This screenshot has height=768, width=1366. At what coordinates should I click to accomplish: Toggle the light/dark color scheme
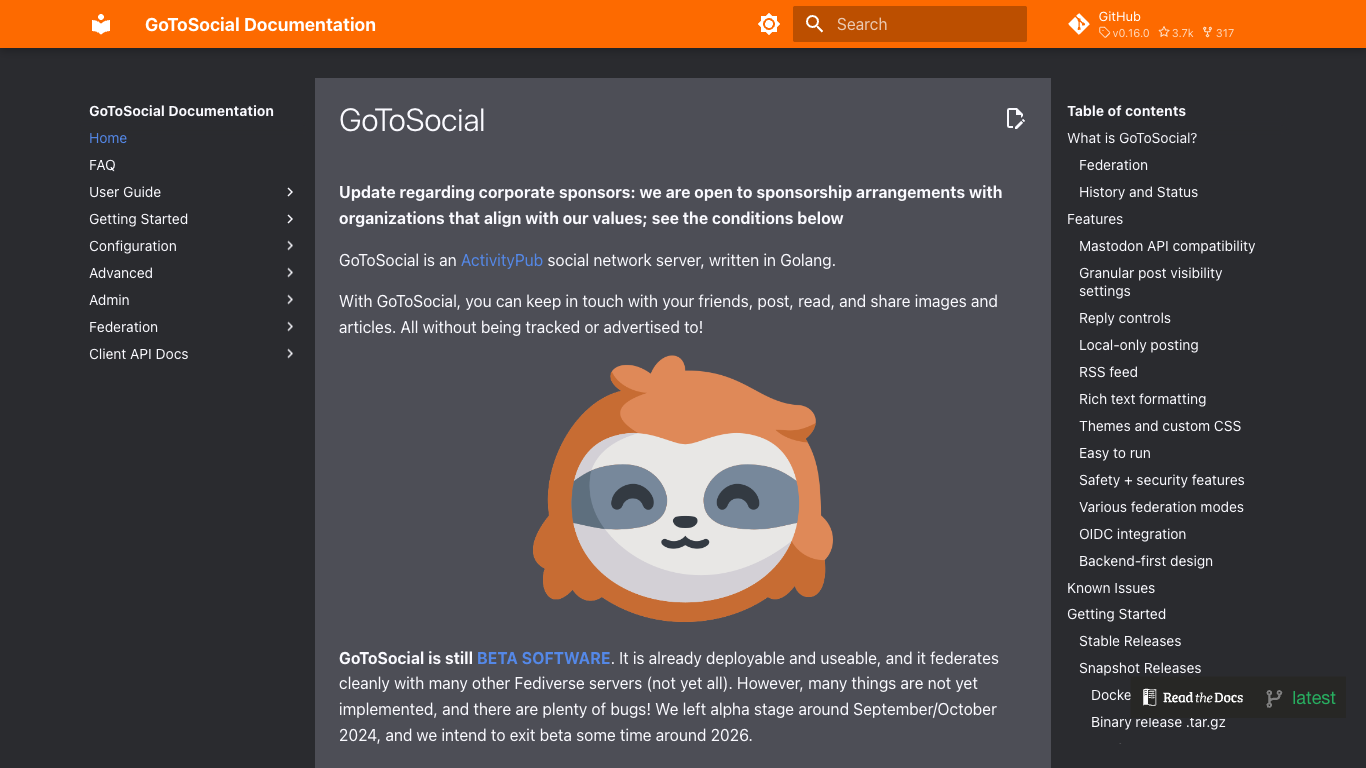coord(769,24)
